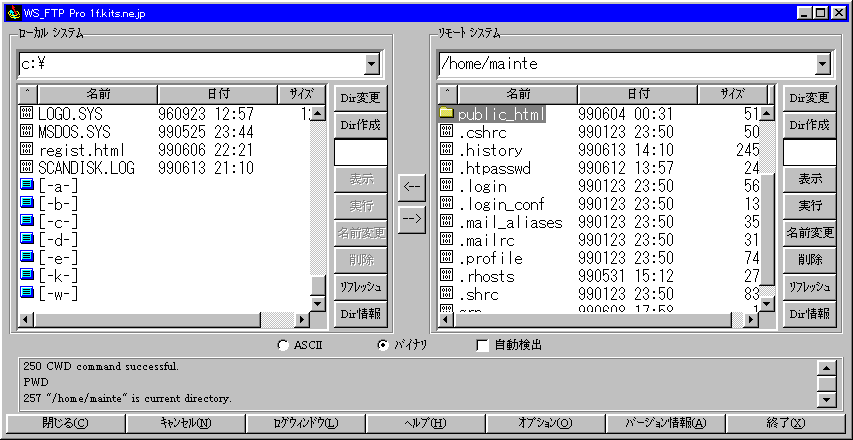
Task: Click the キャンセル(N) button
Action: click(186, 423)
